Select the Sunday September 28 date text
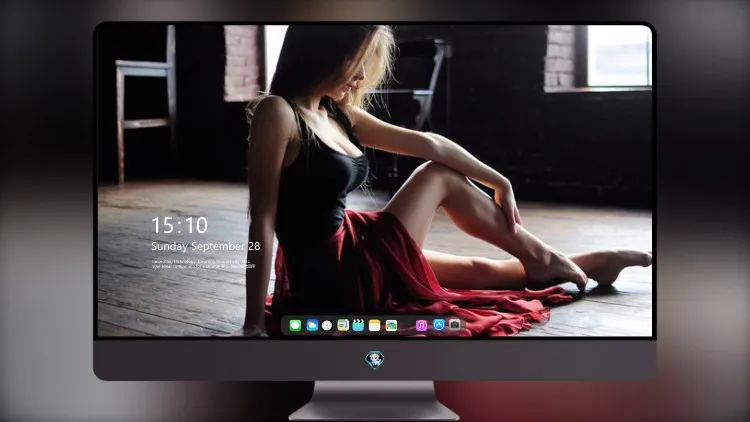Viewport: 750px width, 422px height. (206, 246)
